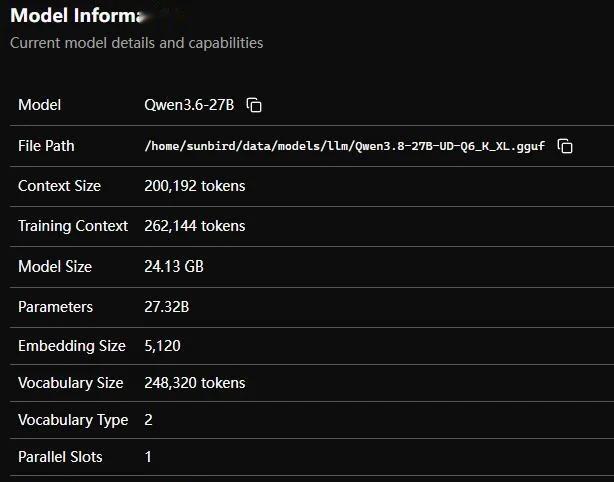The width and height of the screenshot is (614, 482).
Task: Click the 27.32B parameters value
Action: (166, 307)
